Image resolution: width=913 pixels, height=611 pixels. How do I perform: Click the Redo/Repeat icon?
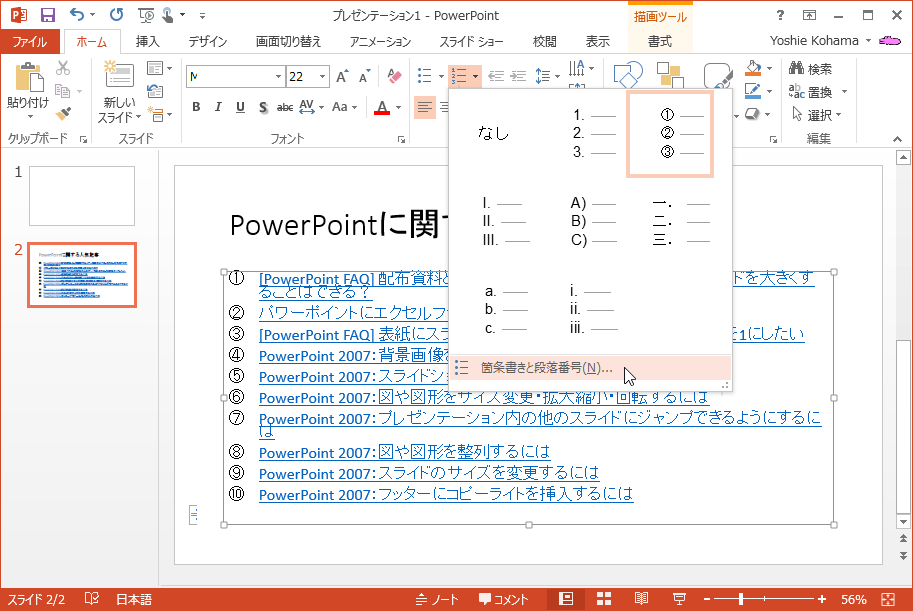click(x=116, y=15)
